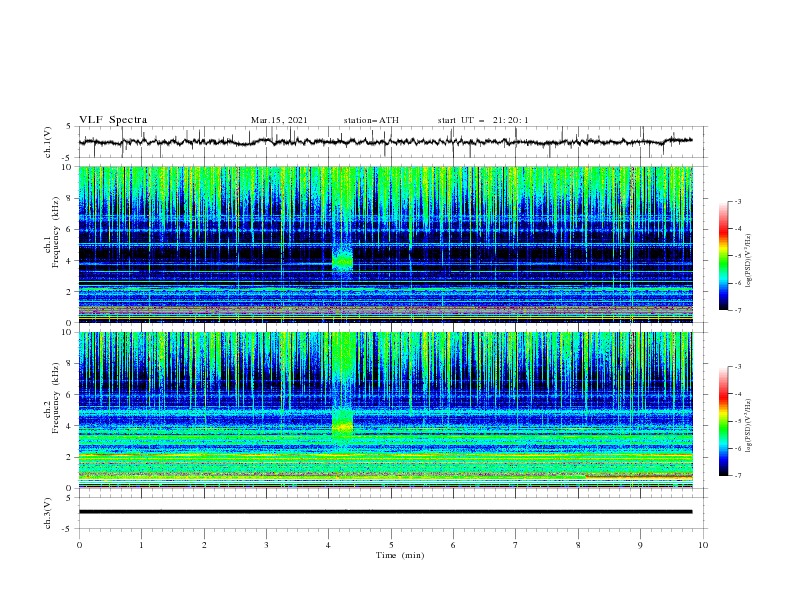Click ch.2 color bar "log(PSD)(V²/Hz)" label
This screenshot has width=792, height=612.
point(748,426)
